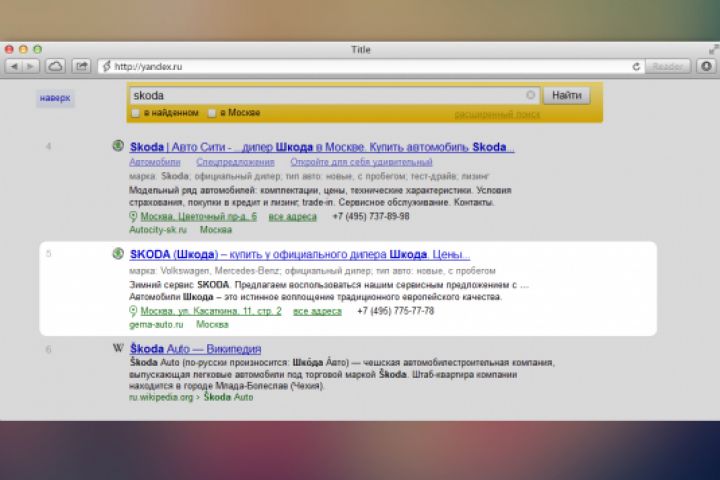This screenshot has height=480, width=720.
Task: Go back with the browser back arrow
Action: click(x=14, y=67)
